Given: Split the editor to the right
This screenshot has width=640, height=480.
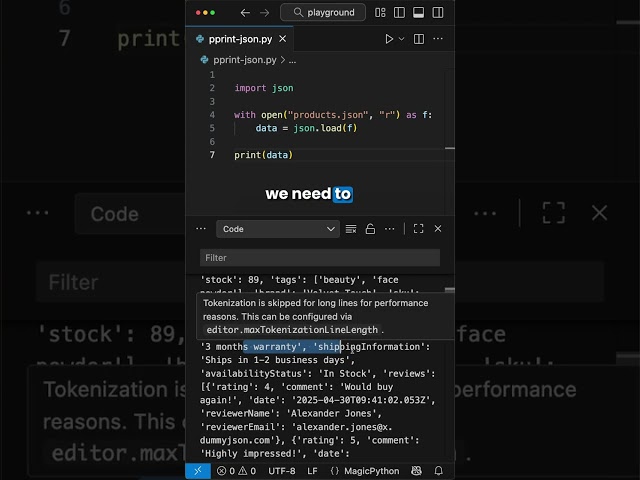Looking at the screenshot, I should coord(419,39).
